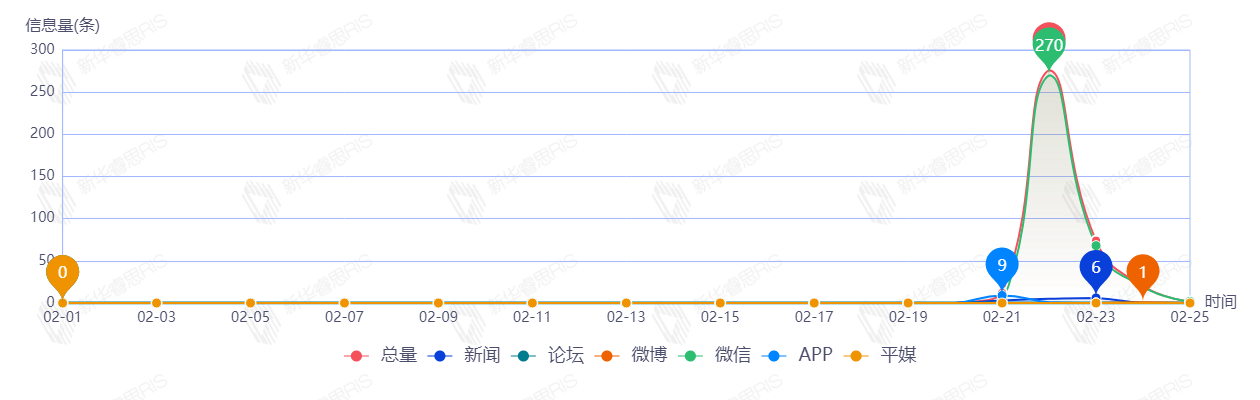Toggle the 新闻 series in the legend
The height and width of the screenshot is (400, 1260).
pyautogui.click(x=465, y=355)
